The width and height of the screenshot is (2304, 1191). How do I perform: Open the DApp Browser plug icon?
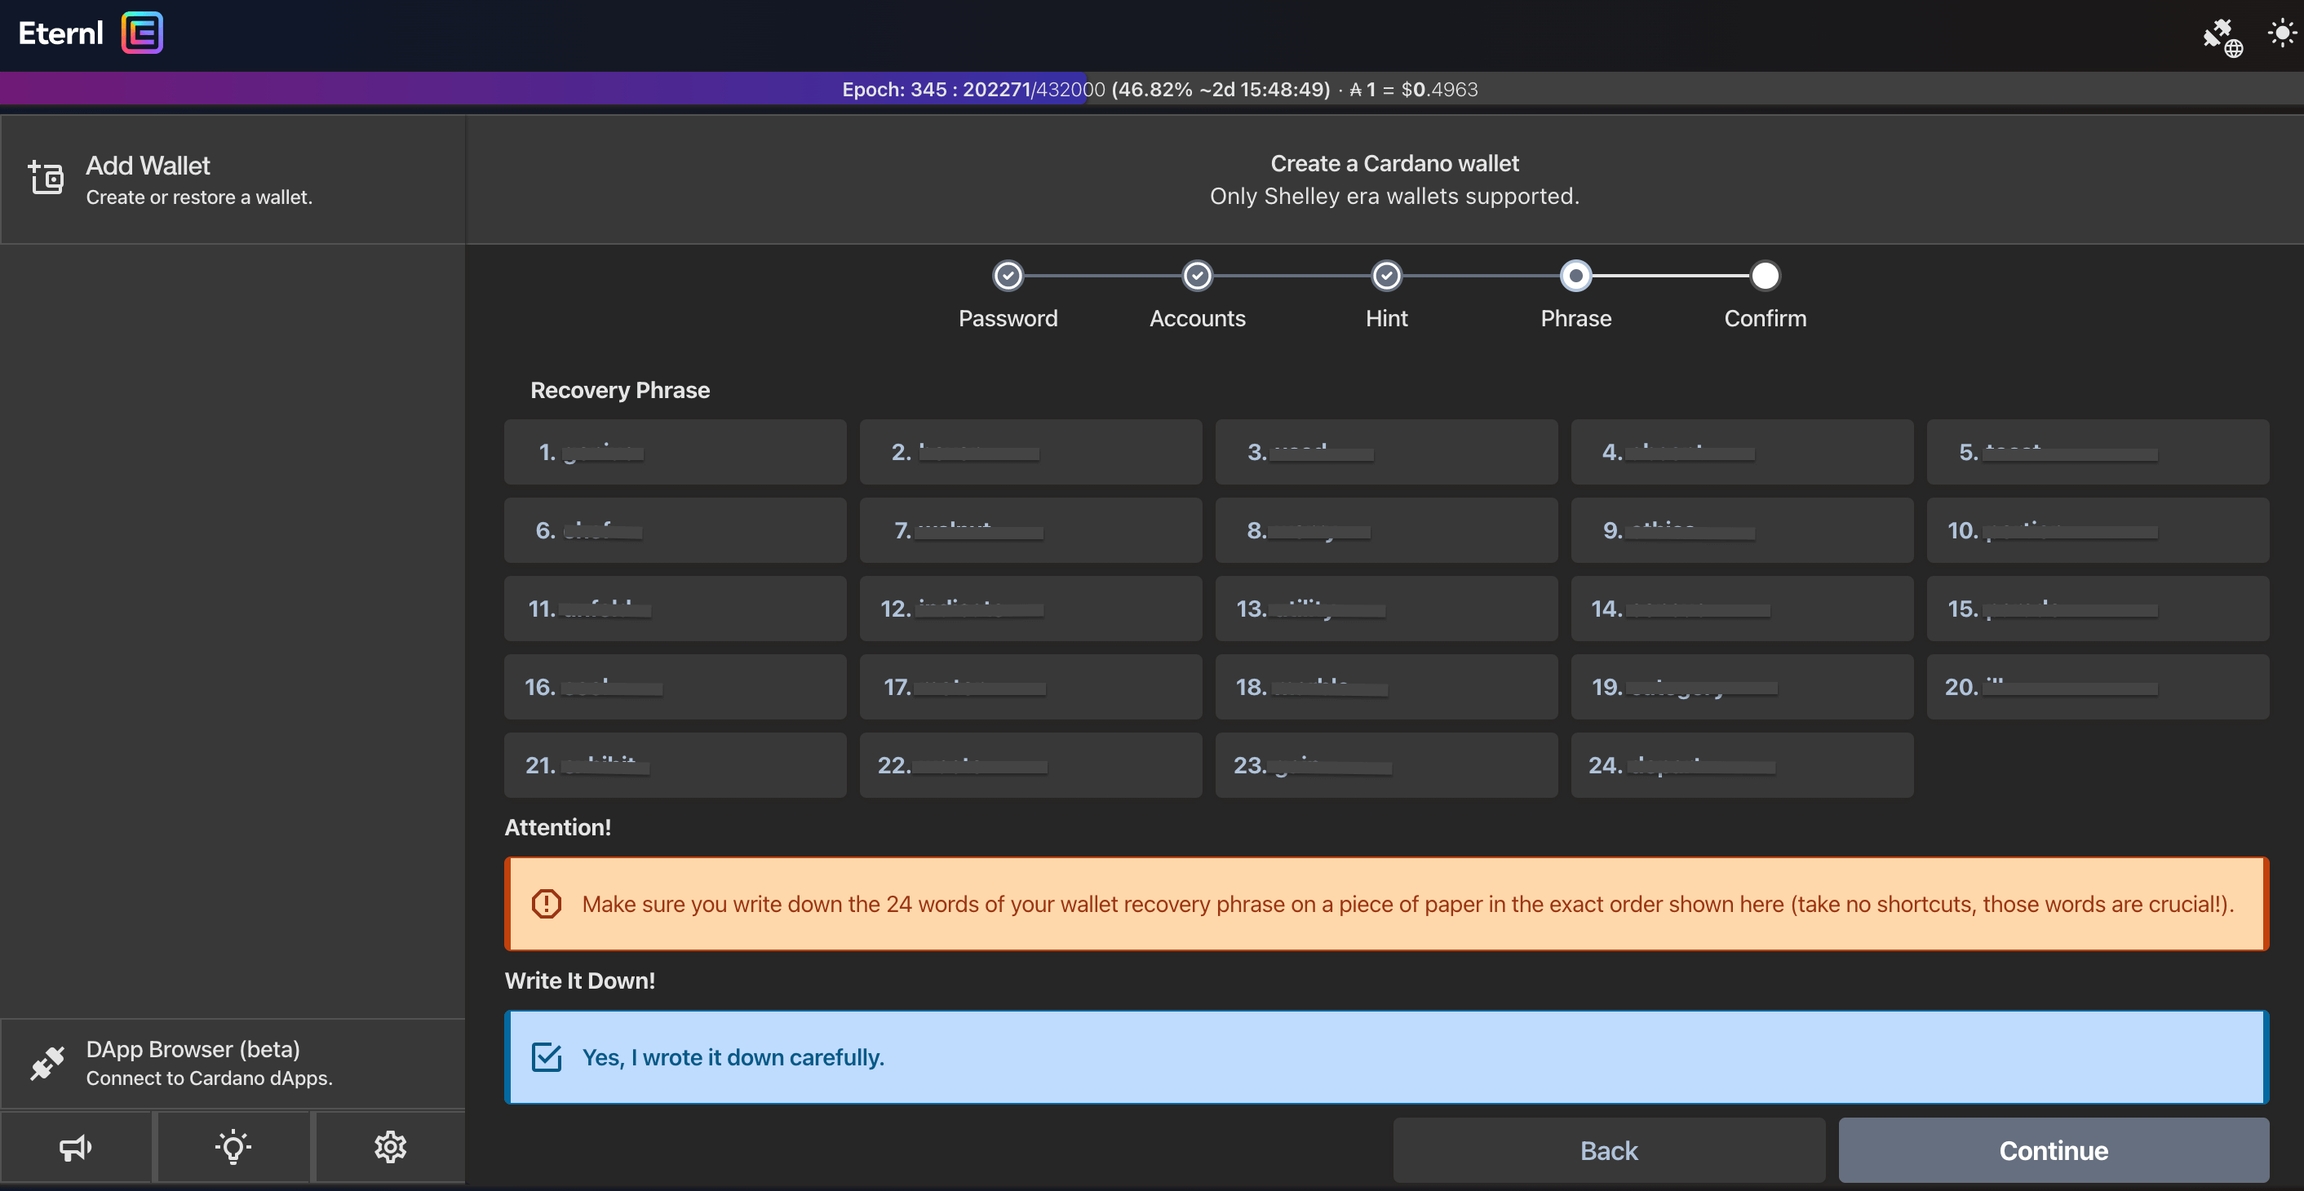click(47, 1062)
